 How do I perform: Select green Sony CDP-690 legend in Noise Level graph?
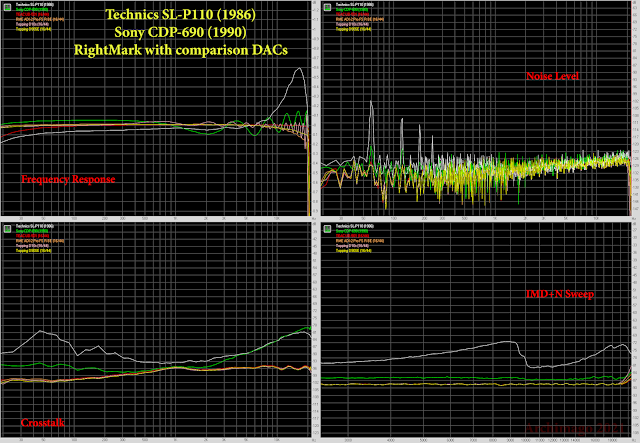(352, 9)
